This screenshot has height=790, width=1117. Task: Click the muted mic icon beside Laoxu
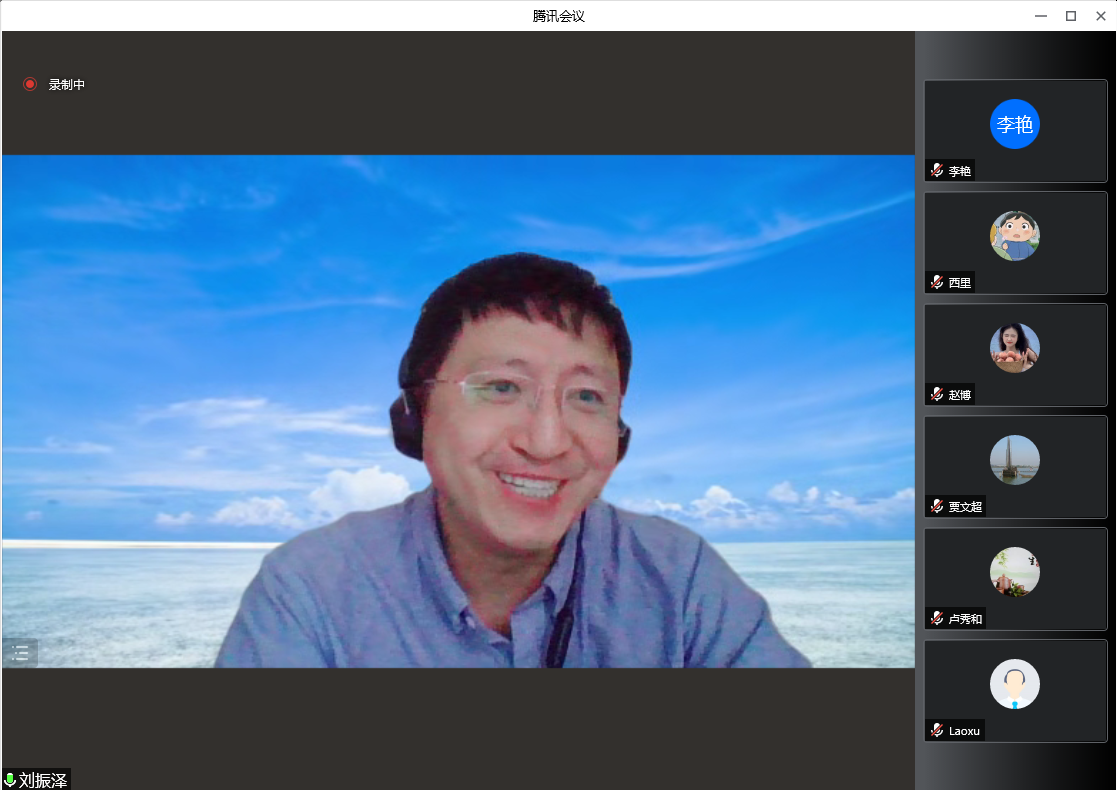coord(937,731)
